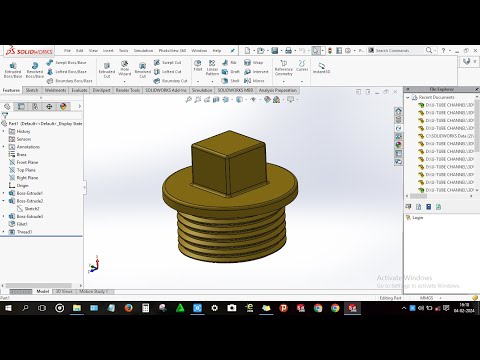This screenshot has height=360, width=480.
Task: Choose the Swept Cut command
Action: coord(167,62)
